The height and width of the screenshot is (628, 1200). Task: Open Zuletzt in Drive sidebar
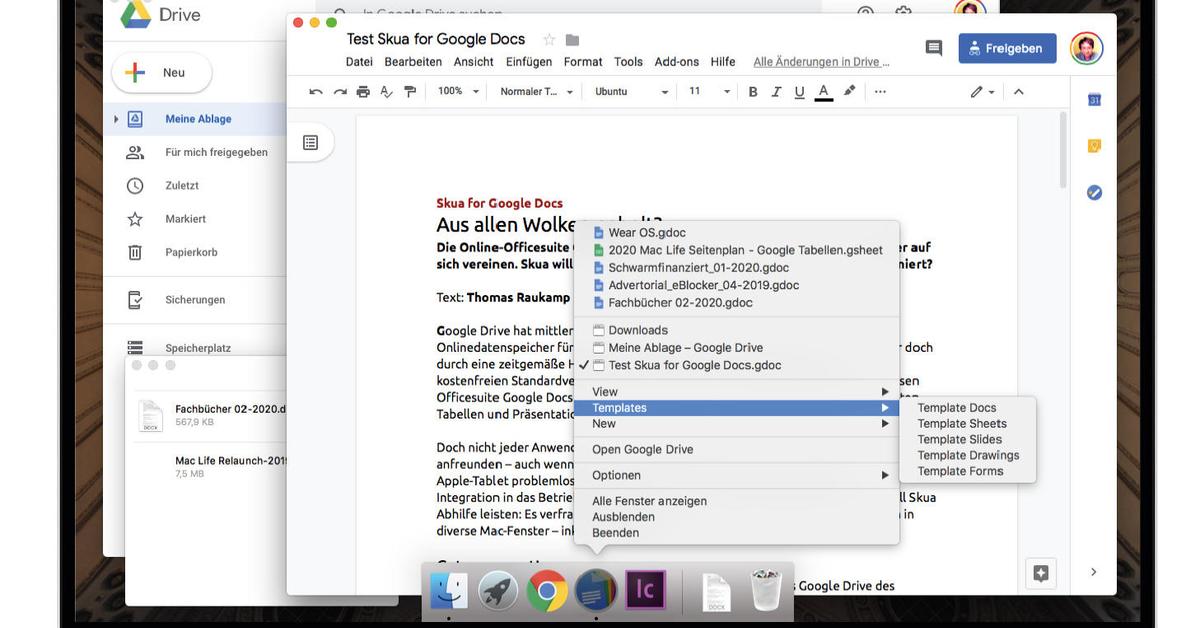tap(182, 186)
